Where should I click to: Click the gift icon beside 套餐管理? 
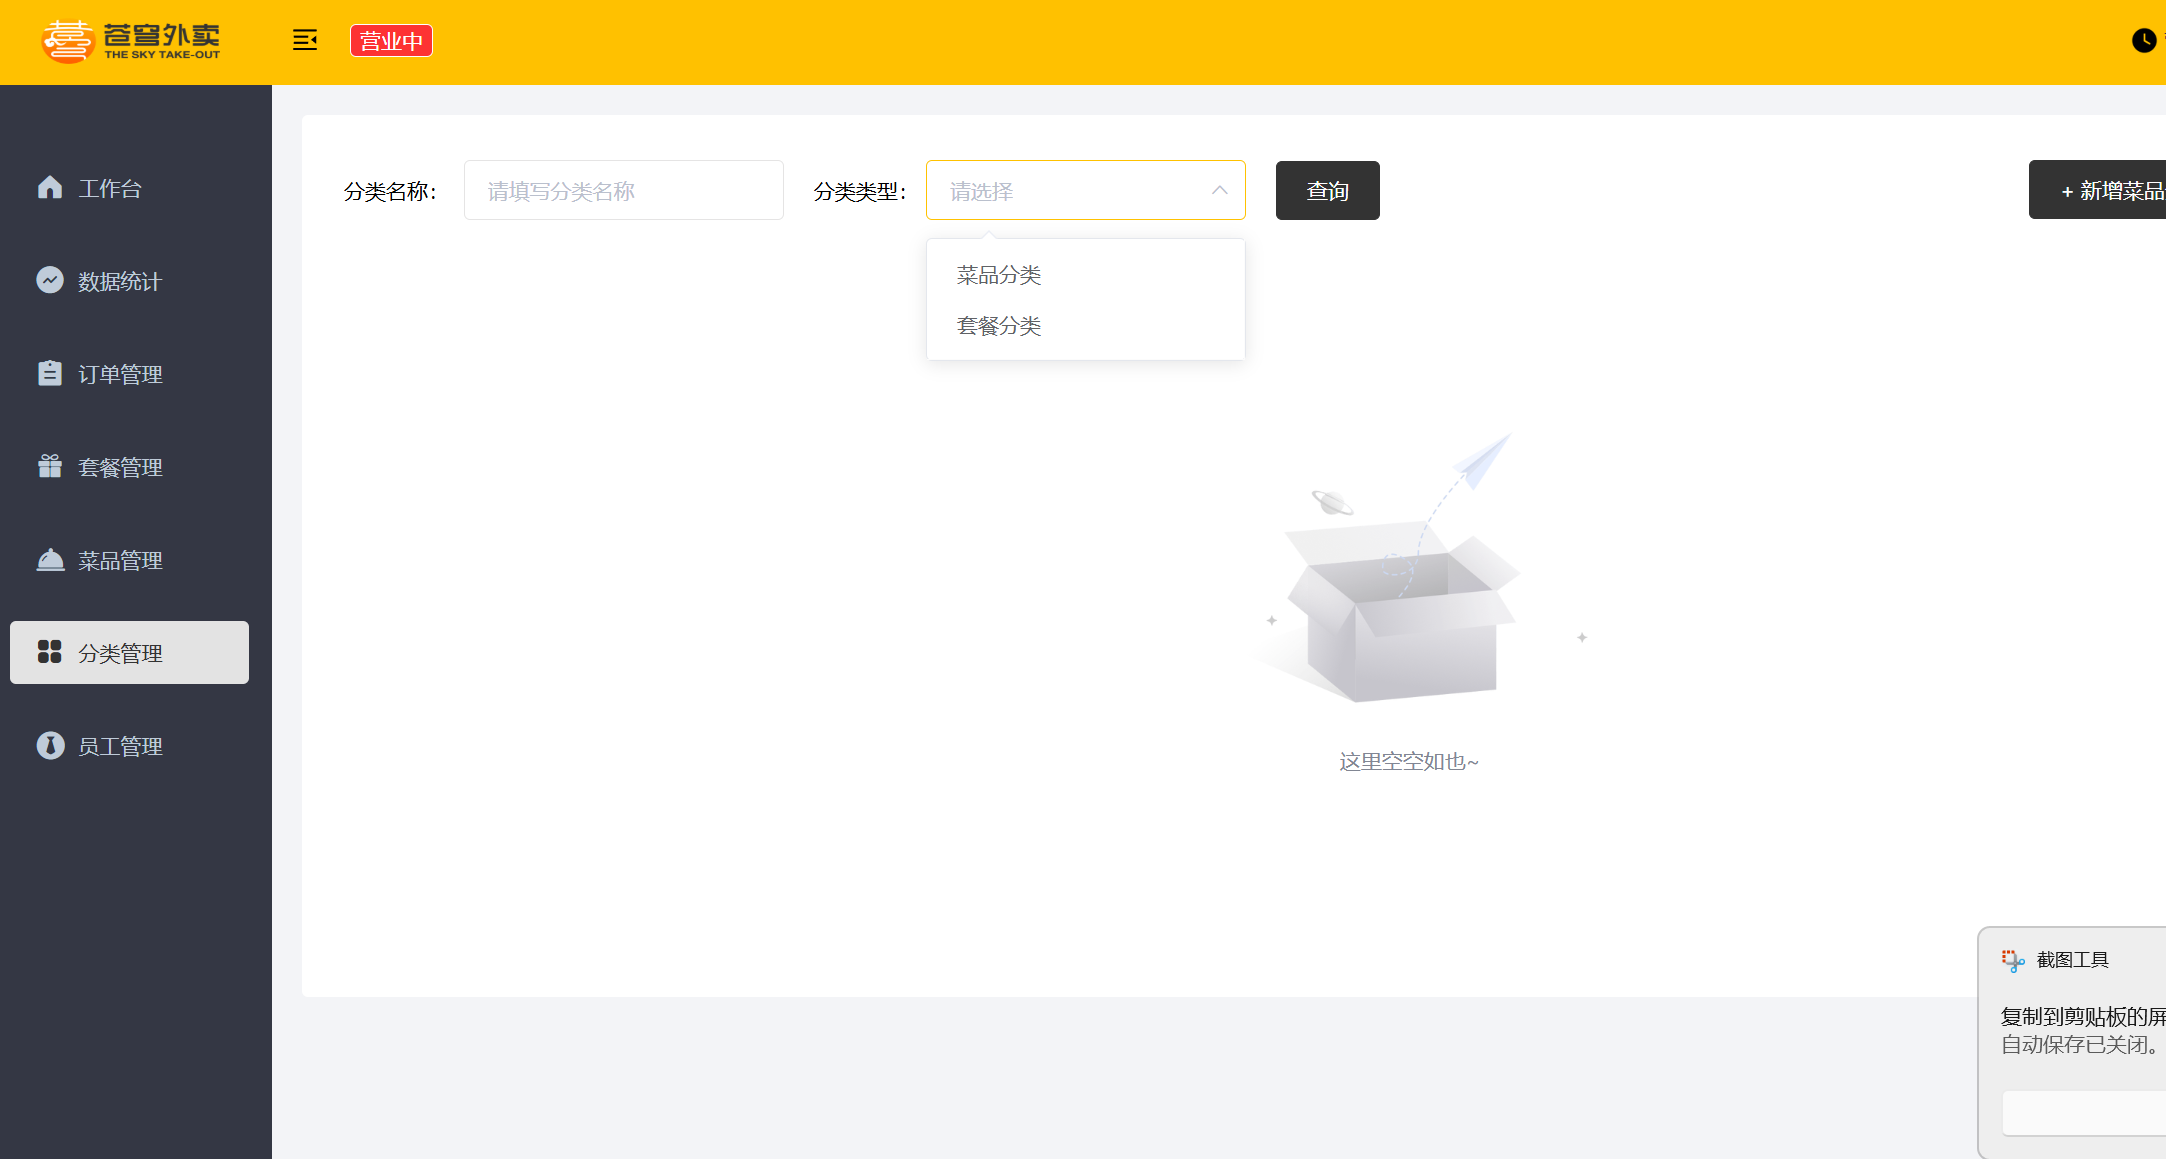[x=50, y=466]
